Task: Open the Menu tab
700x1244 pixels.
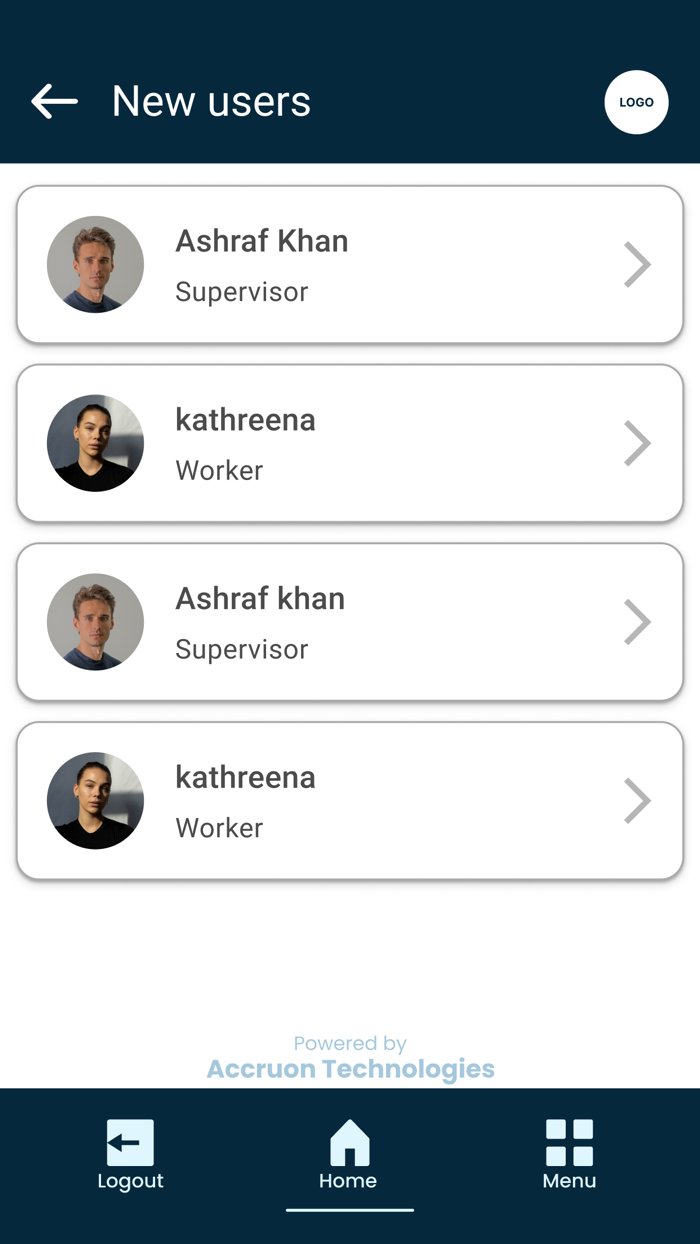Action: pyautogui.click(x=568, y=1155)
